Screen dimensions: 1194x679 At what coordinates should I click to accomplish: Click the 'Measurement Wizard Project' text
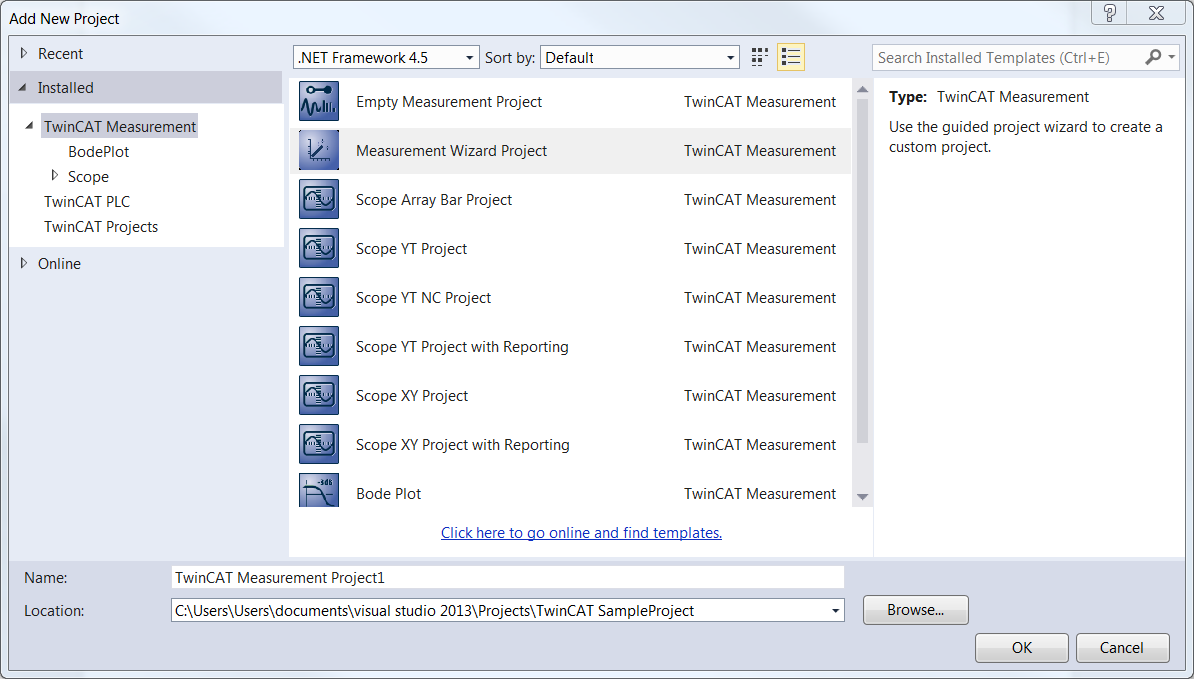click(x=452, y=151)
